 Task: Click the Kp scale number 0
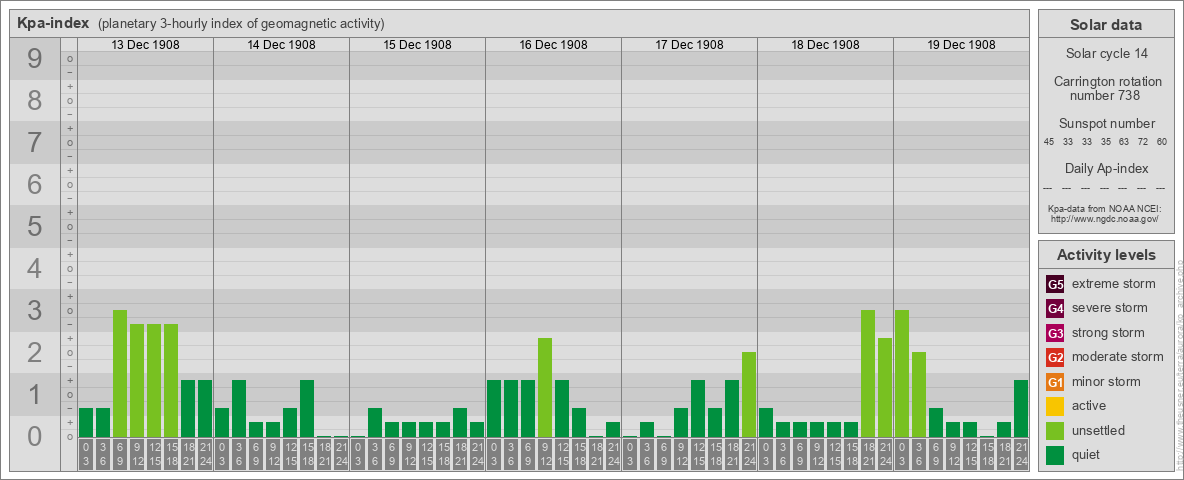pyautogui.click(x=35, y=435)
